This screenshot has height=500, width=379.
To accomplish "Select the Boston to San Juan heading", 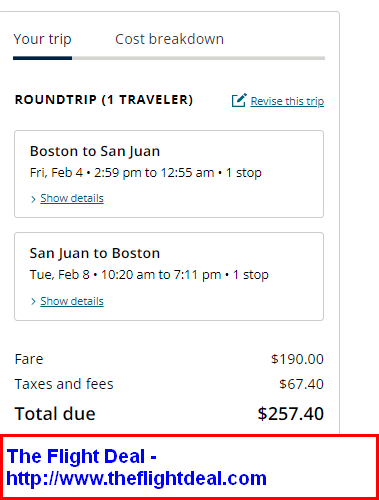I will [x=95, y=151].
